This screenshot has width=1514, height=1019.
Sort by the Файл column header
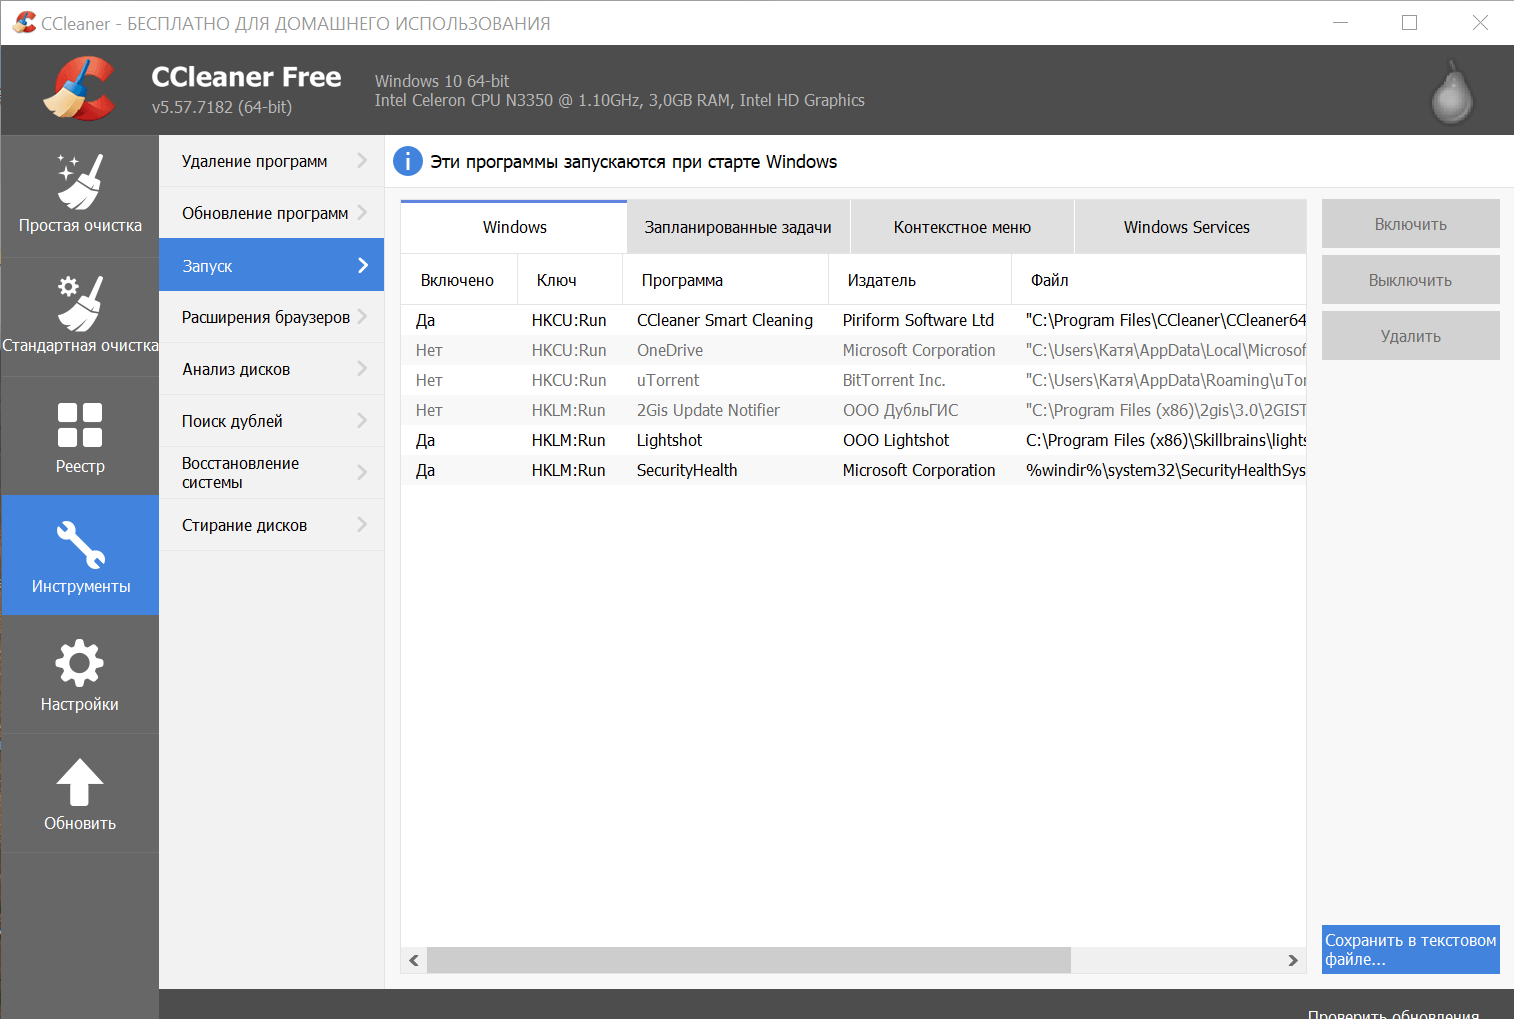click(1159, 280)
